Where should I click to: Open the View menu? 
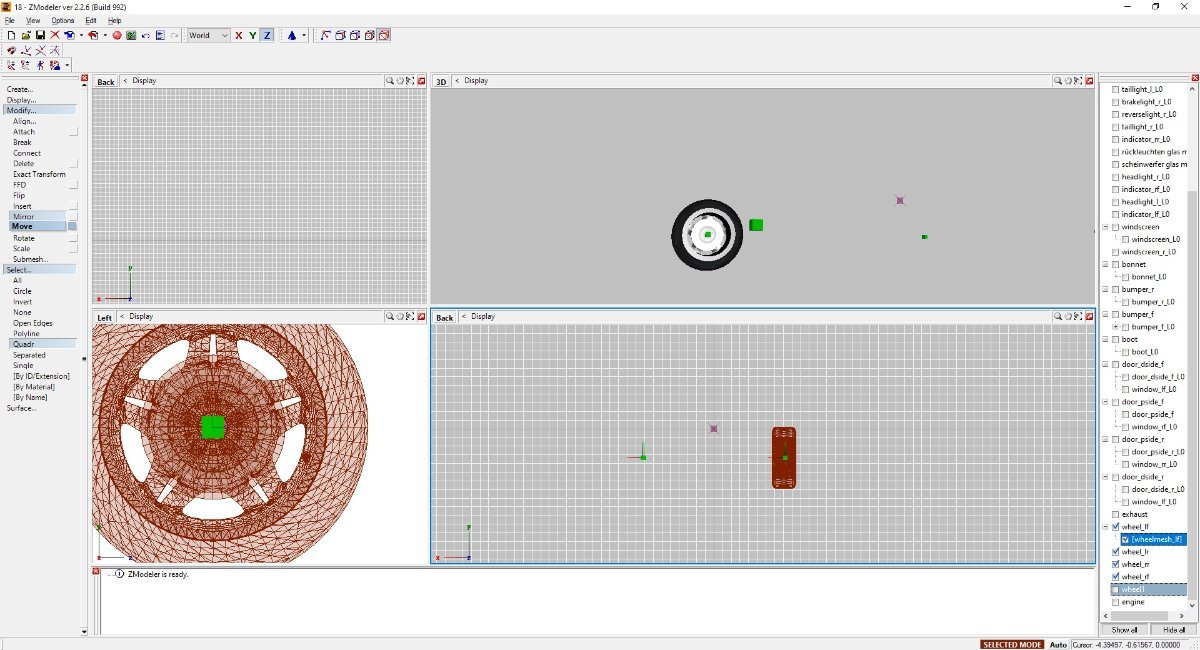33,20
